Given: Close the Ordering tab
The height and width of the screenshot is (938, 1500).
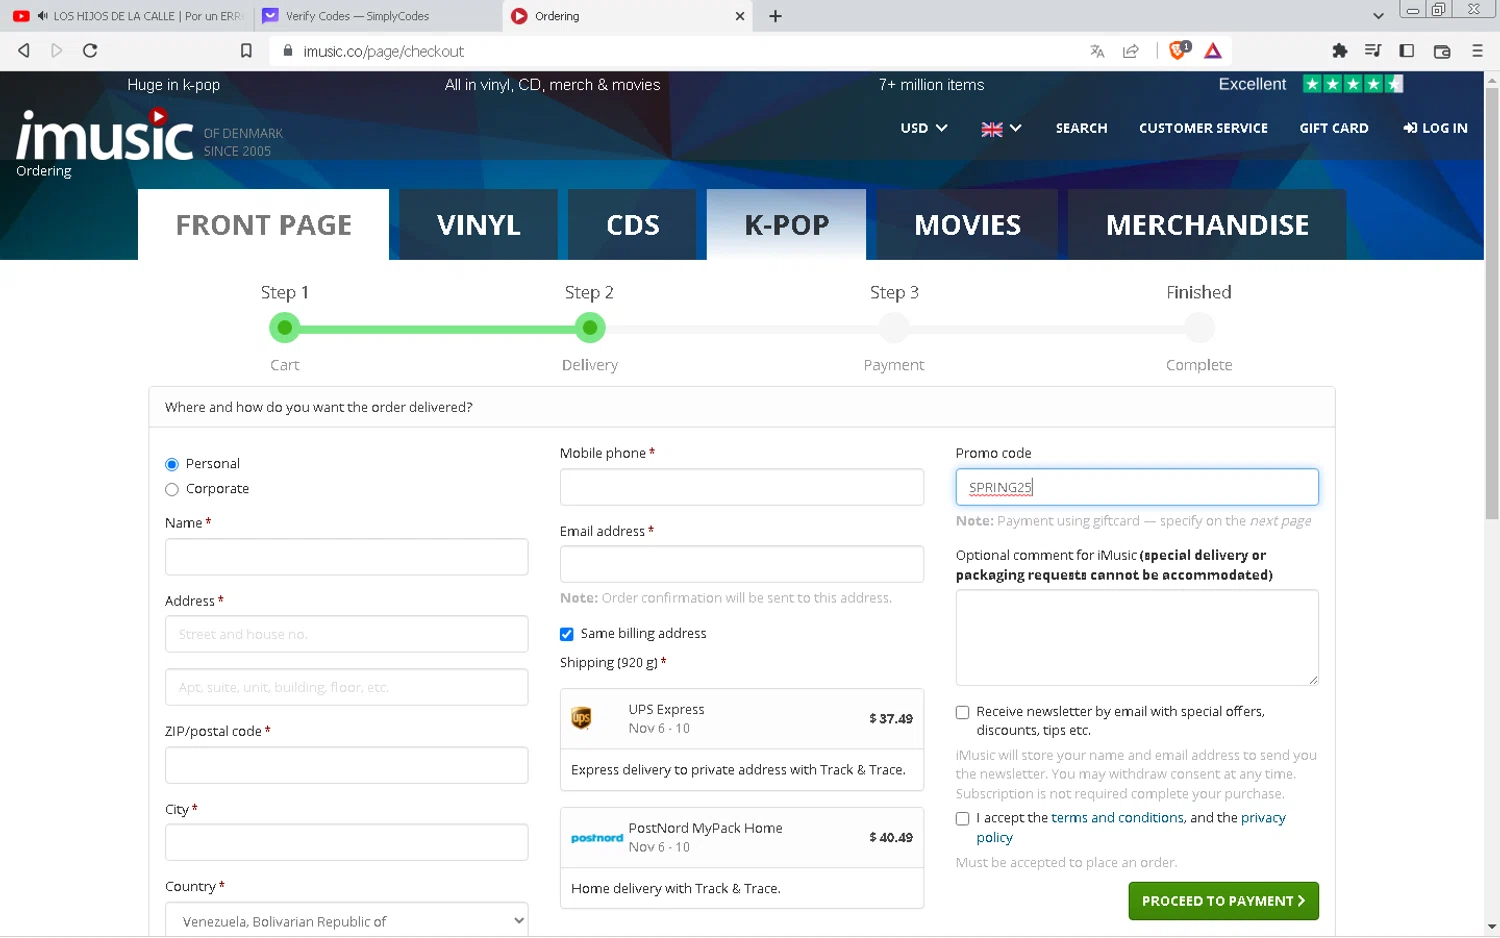Looking at the screenshot, I should [740, 16].
